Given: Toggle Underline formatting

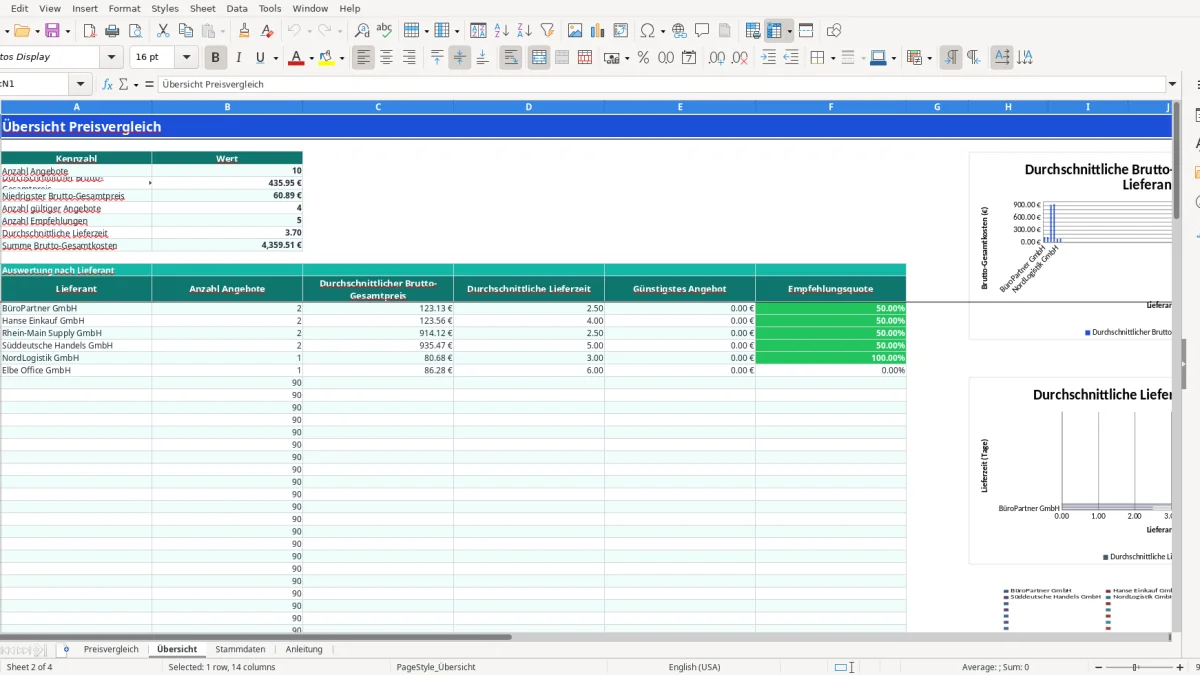Looking at the screenshot, I should tap(260, 58).
